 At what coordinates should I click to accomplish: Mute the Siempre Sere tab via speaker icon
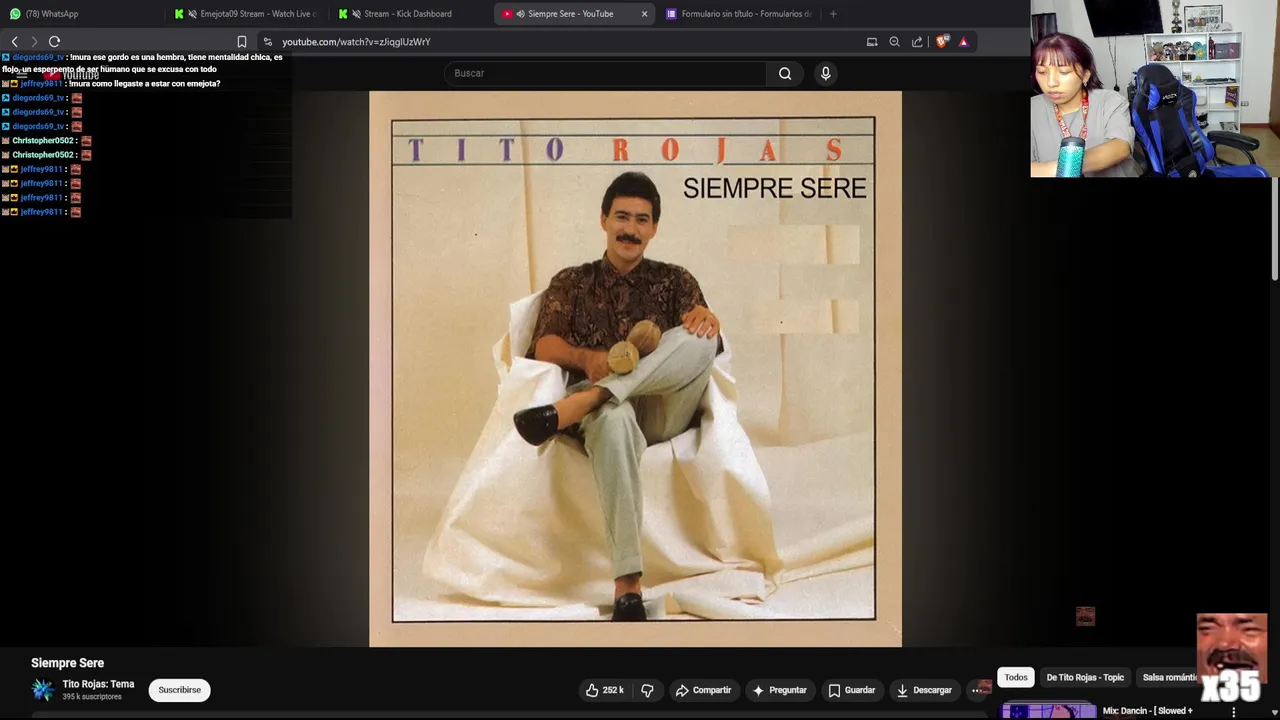520,14
